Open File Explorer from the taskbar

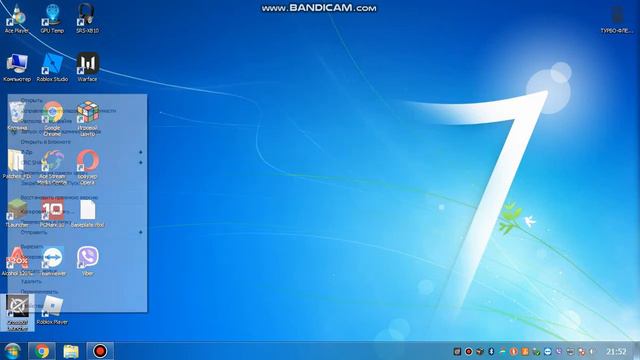coord(71,351)
